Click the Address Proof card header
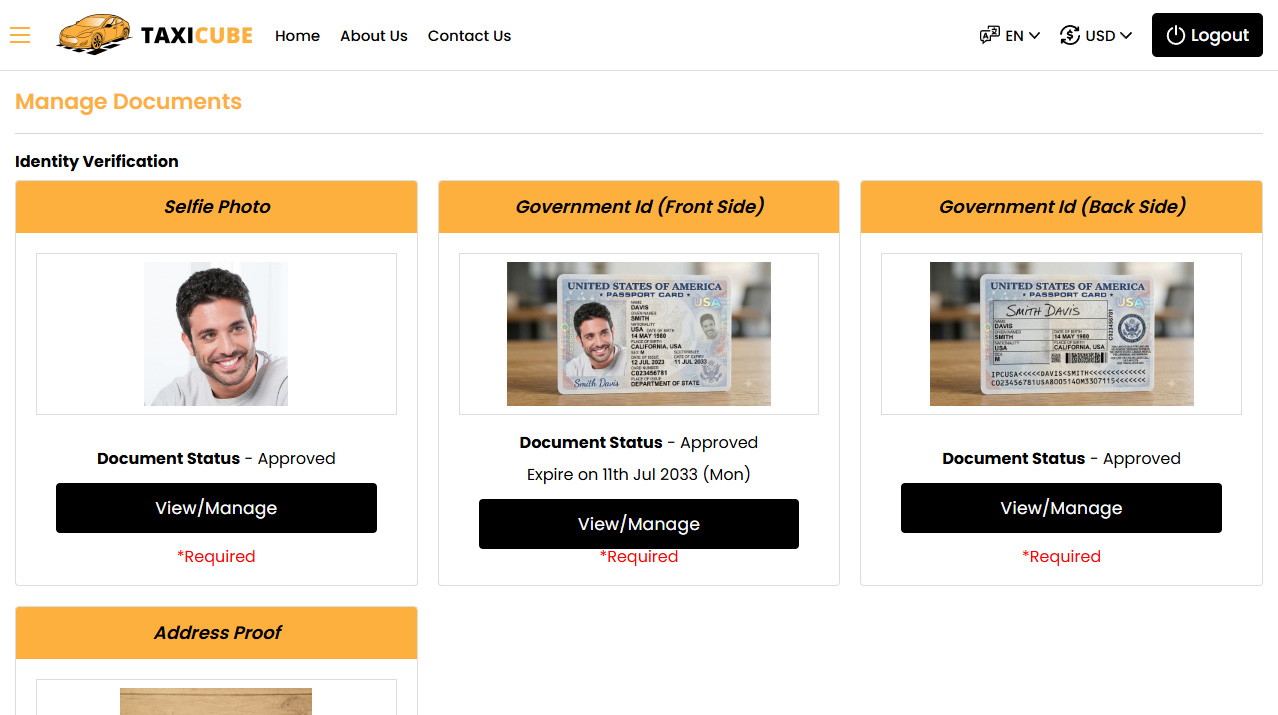Screen dimensions: 1278x715 (x=216, y=633)
